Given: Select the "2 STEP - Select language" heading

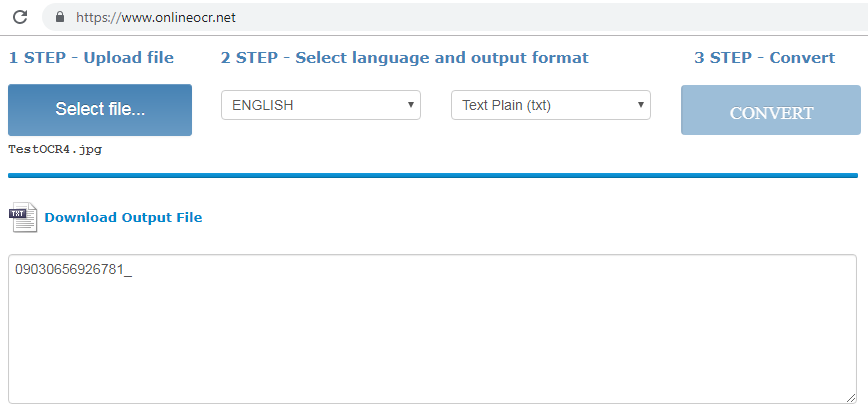Looking at the screenshot, I should (x=404, y=58).
